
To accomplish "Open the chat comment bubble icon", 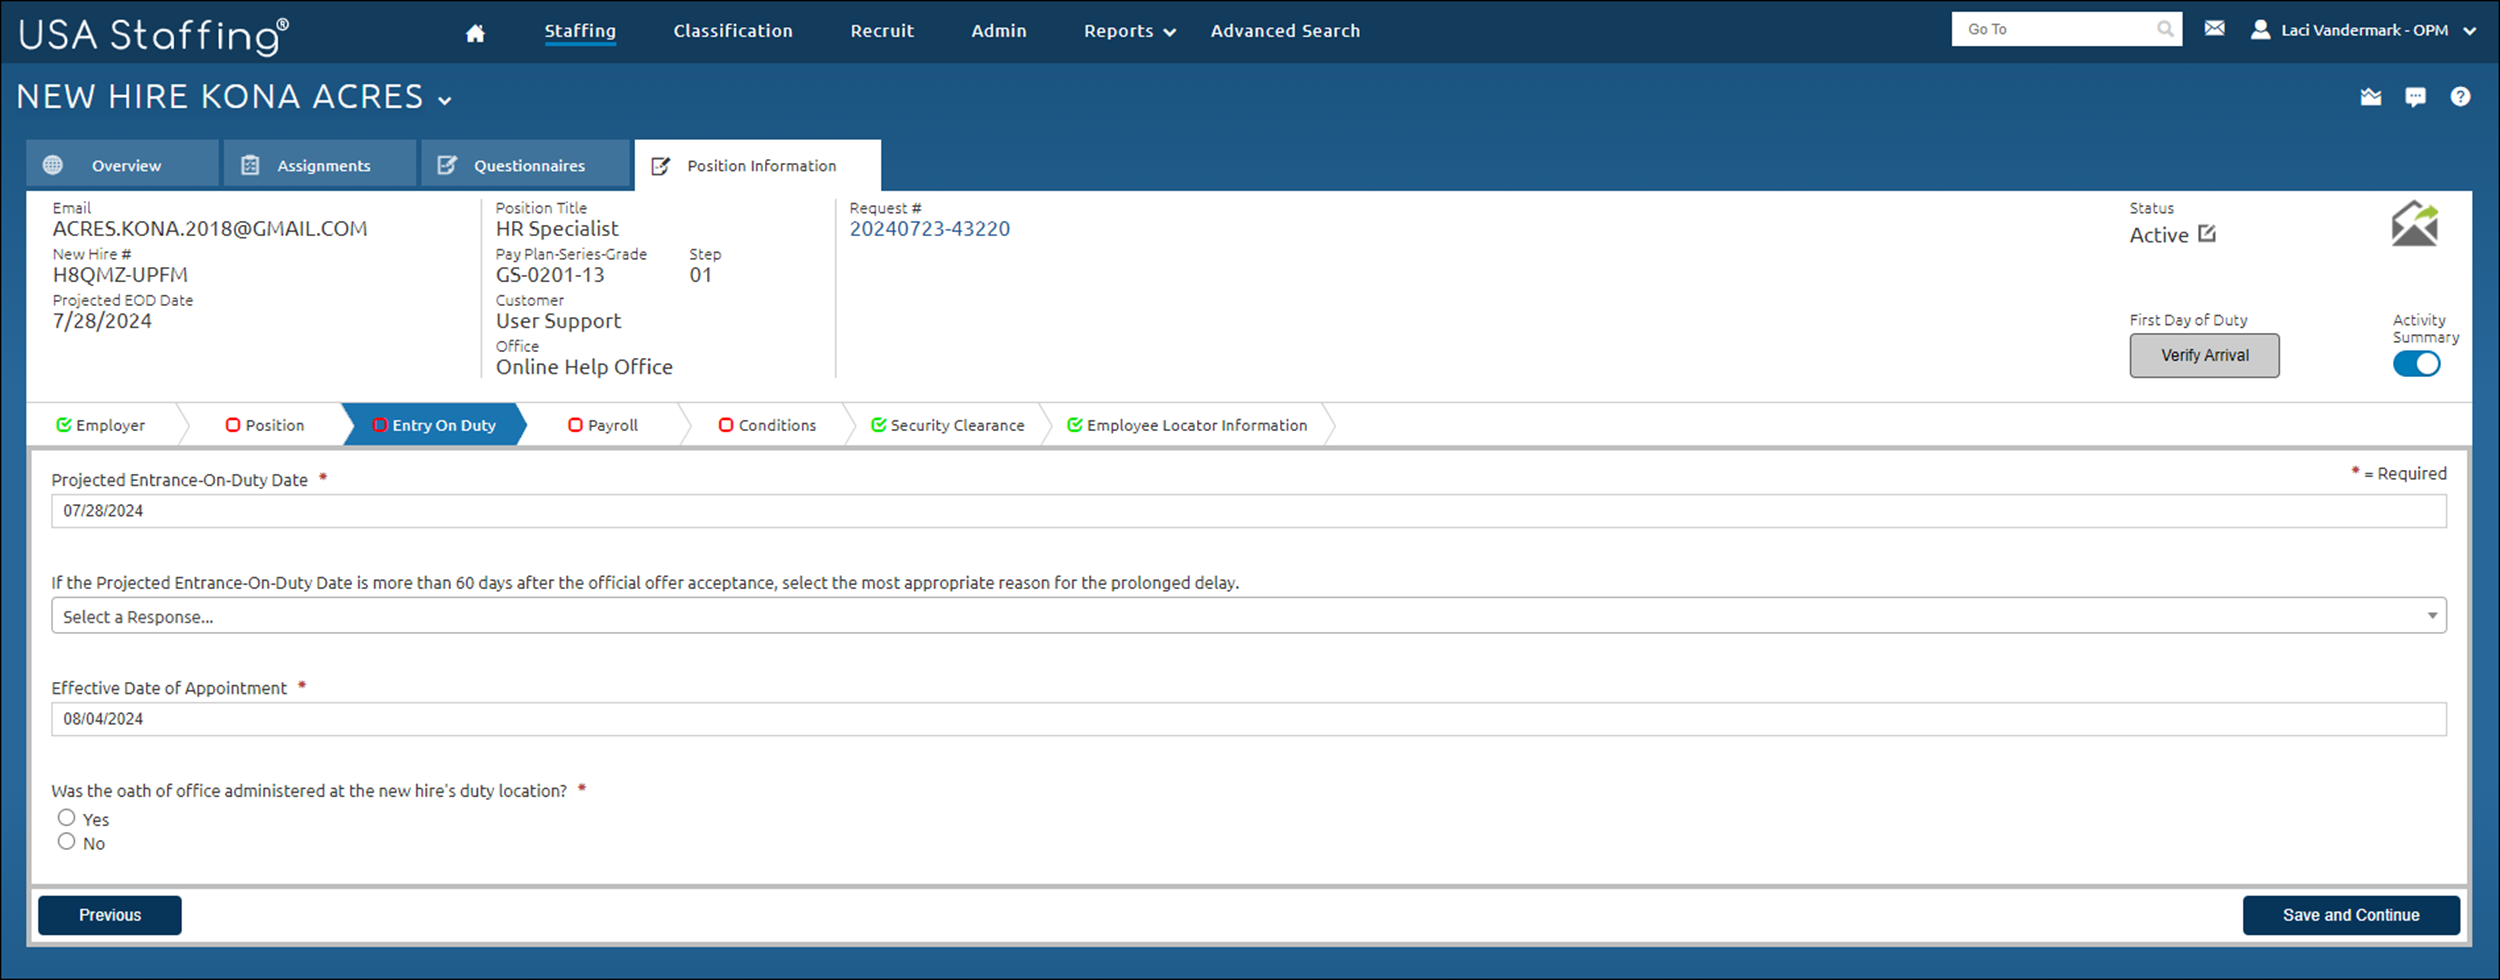I will (2415, 97).
